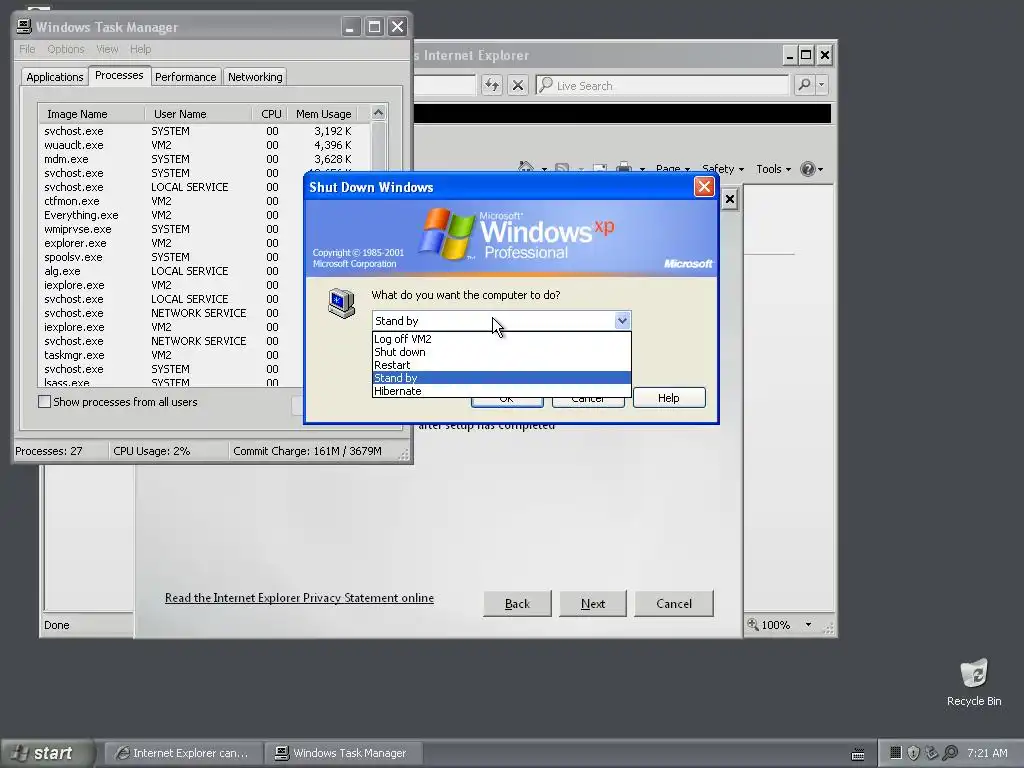Select the wuauclt.exe process row
This screenshot has height=768, width=1024.
tap(204, 145)
